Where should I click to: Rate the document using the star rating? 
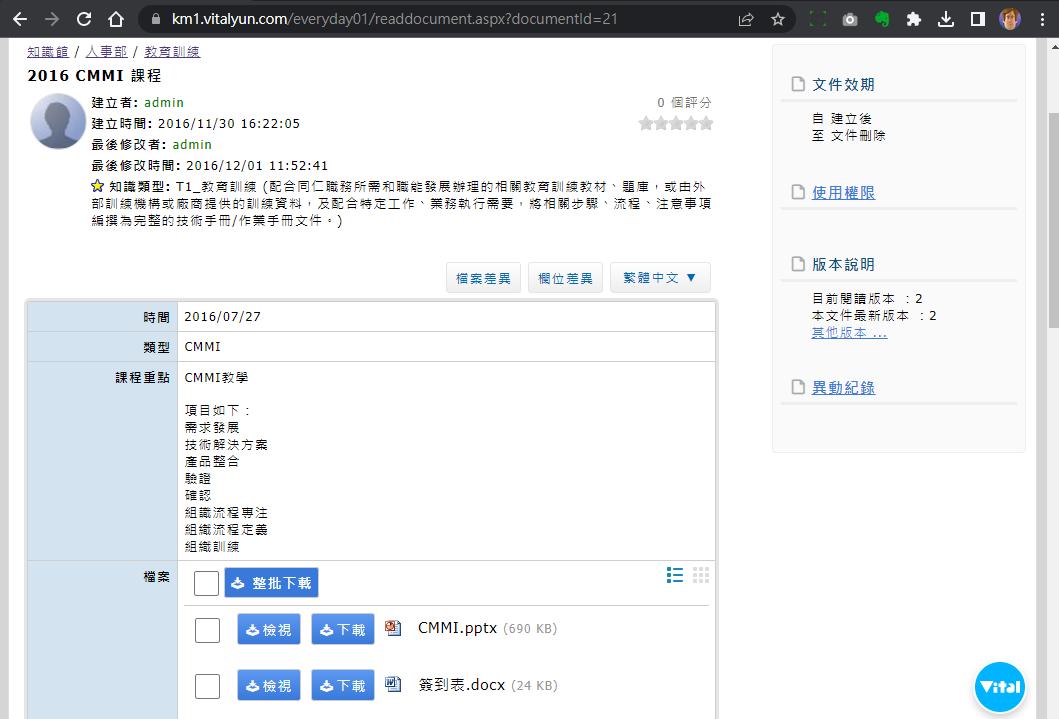[x=676, y=124]
